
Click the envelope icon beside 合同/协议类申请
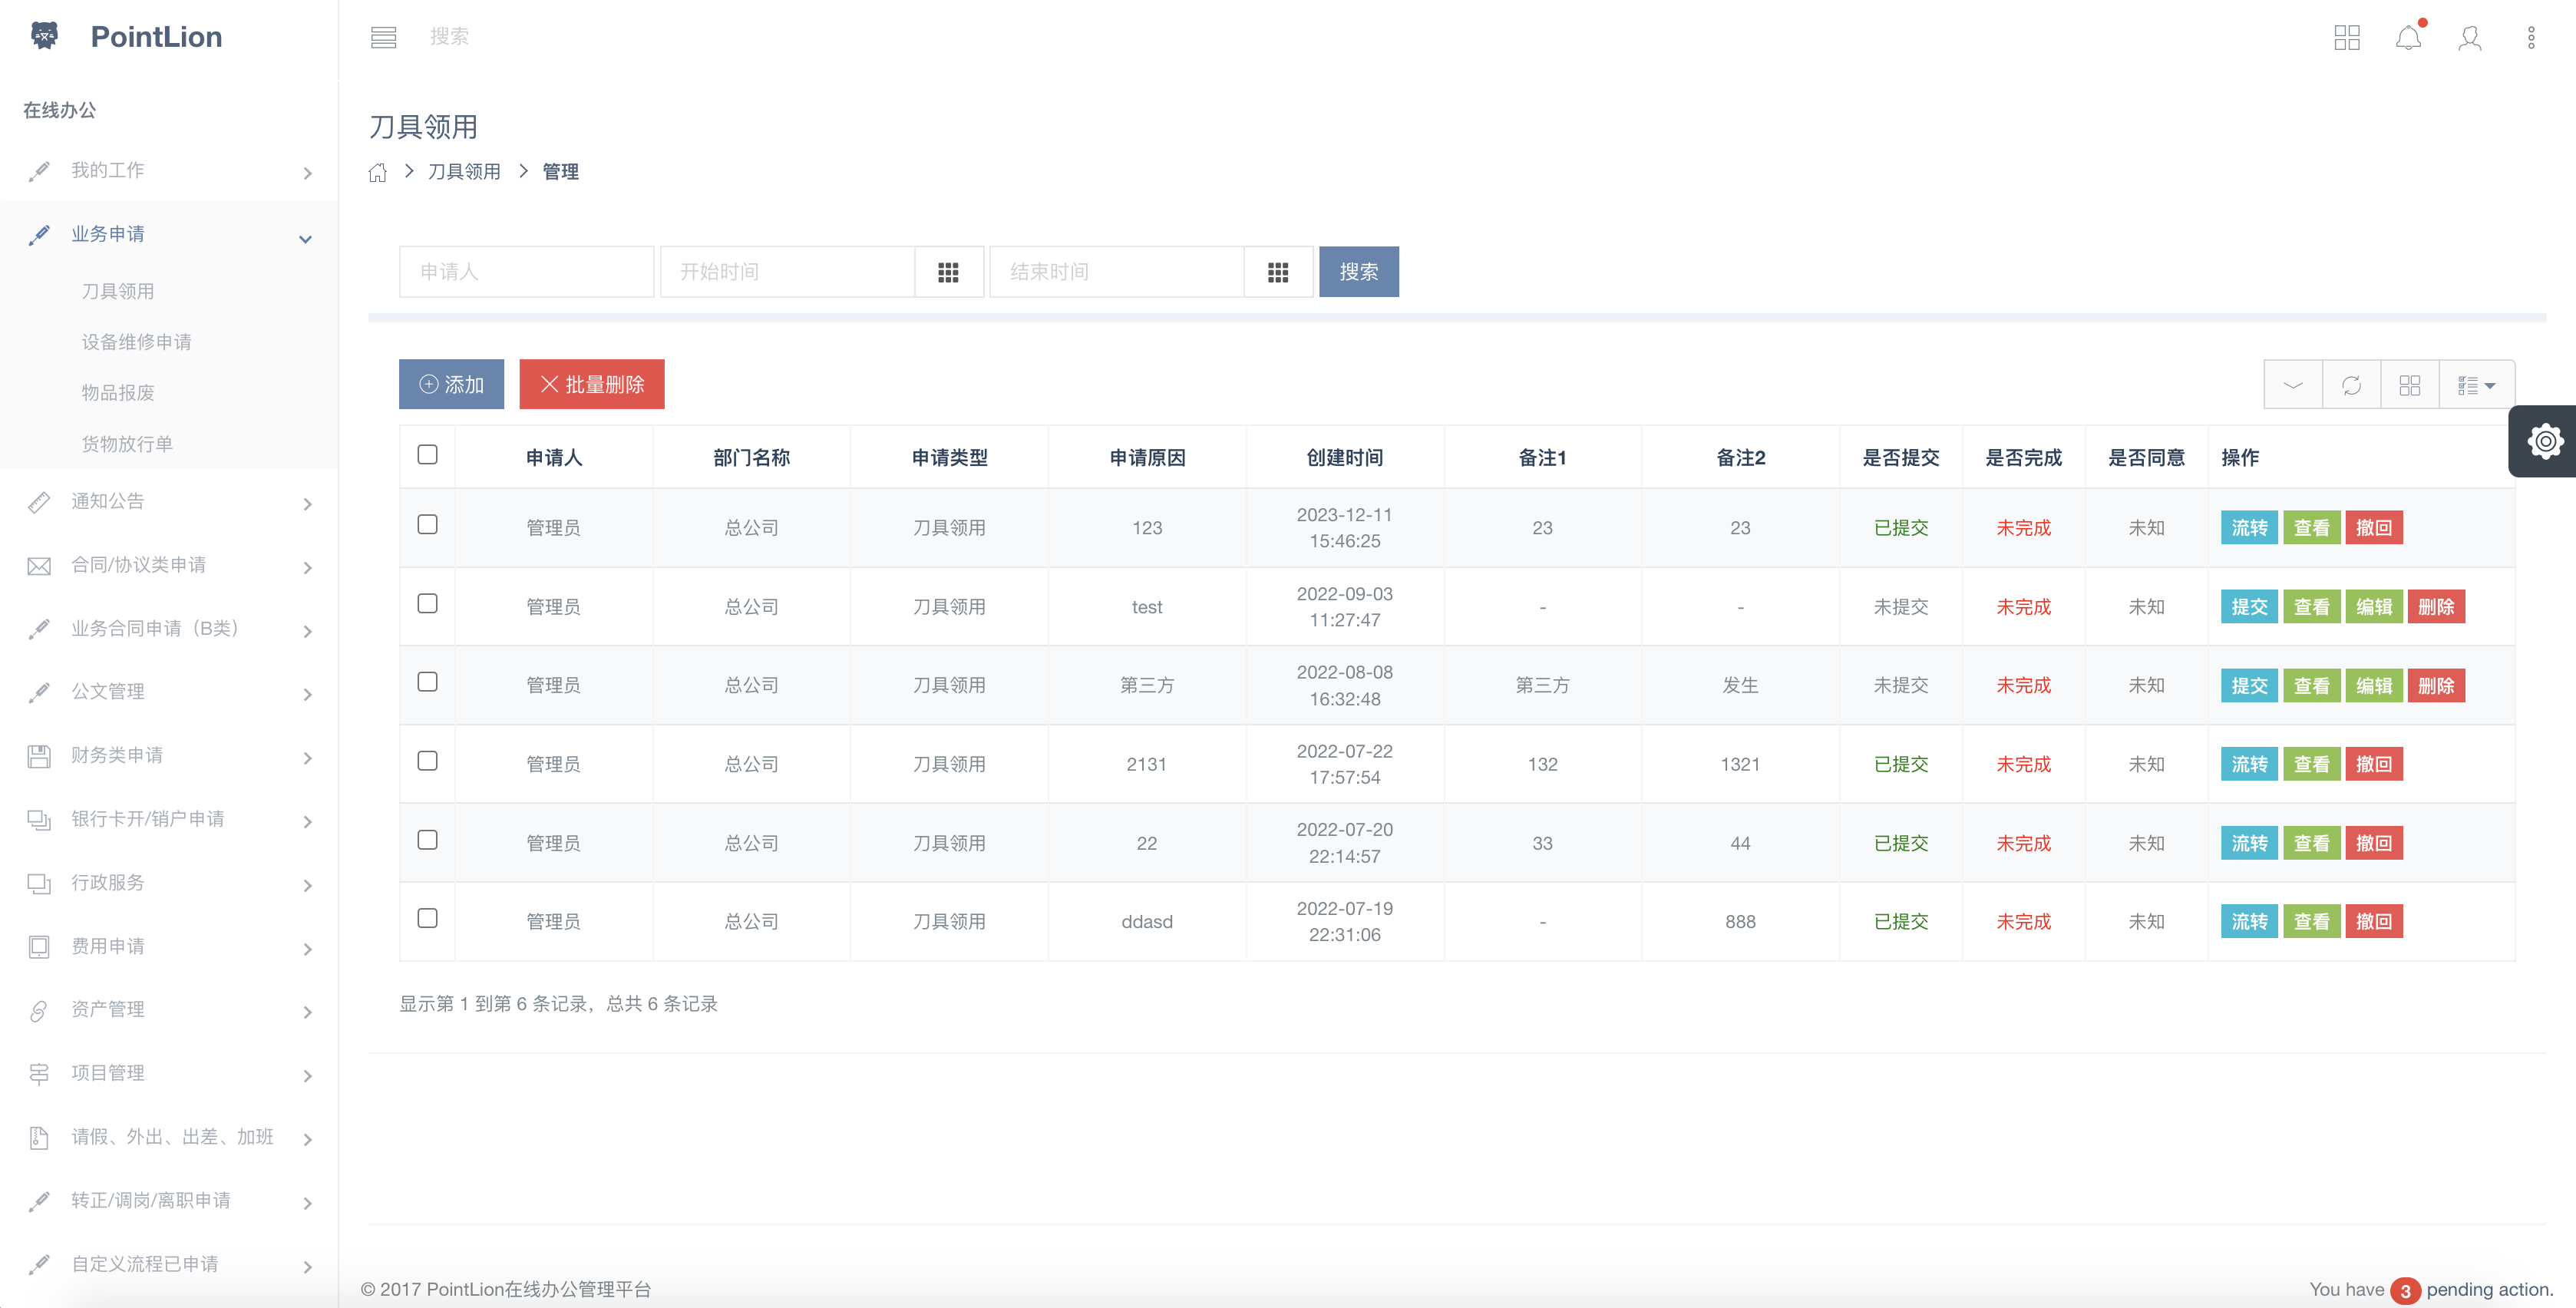[x=38, y=566]
